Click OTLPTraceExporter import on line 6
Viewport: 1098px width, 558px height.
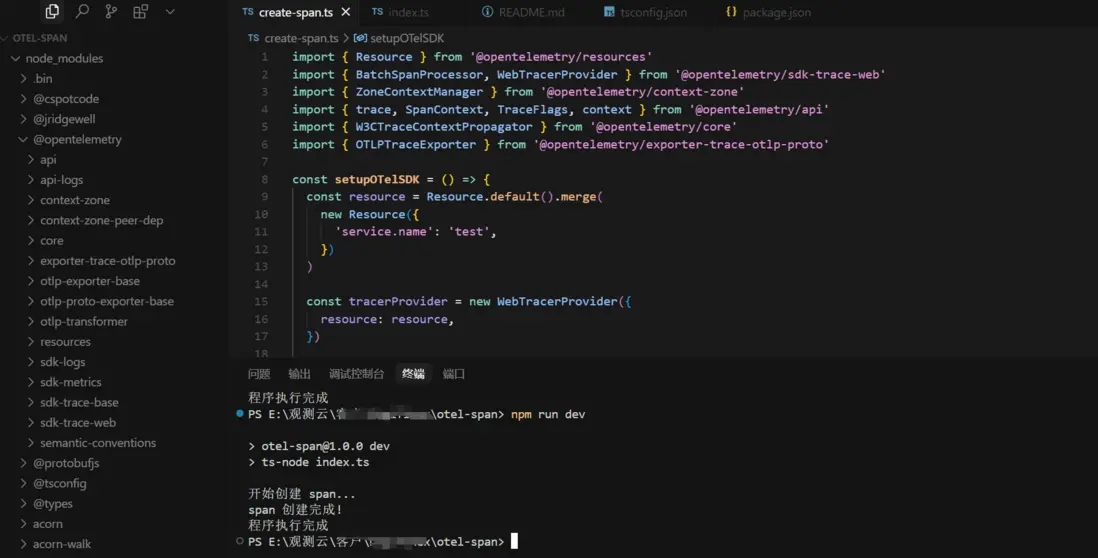tap(415, 144)
